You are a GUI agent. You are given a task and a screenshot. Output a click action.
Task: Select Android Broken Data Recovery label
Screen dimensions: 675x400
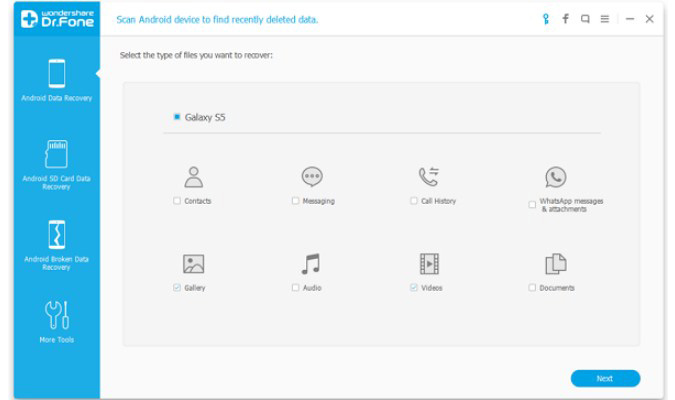56,263
